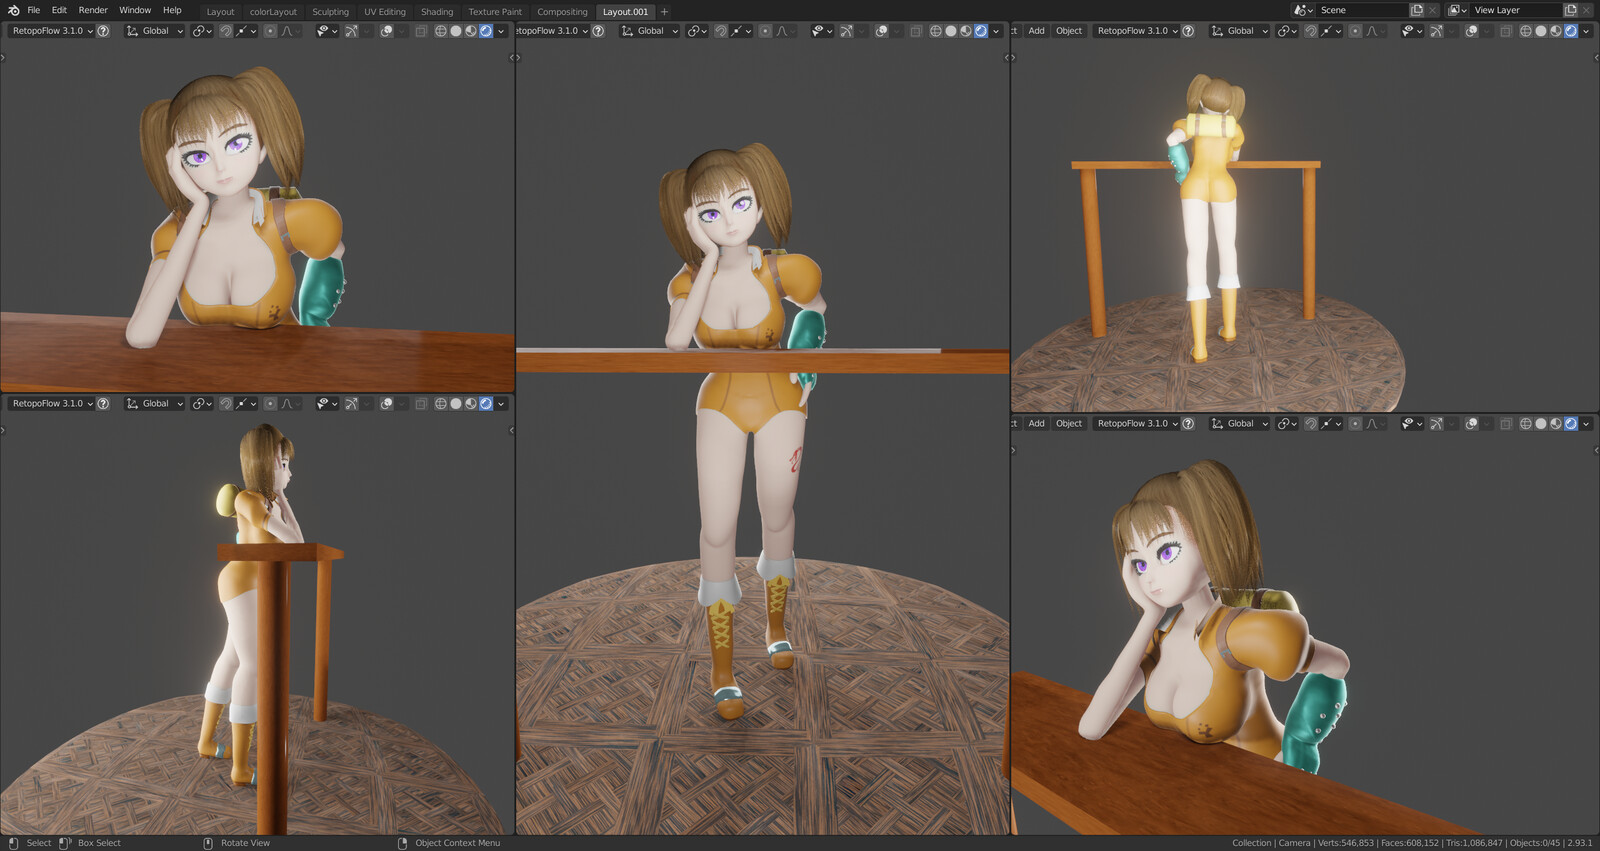The width and height of the screenshot is (1600, 851).
Task: Open RetopoFlow help icon in bottom-right viewport
Action: [x=1188, y=424]
